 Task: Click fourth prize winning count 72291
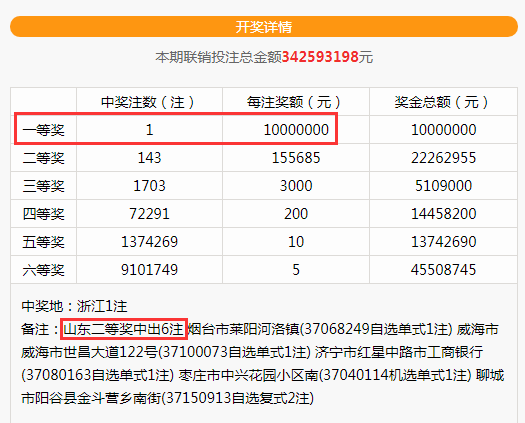[149, 214]
